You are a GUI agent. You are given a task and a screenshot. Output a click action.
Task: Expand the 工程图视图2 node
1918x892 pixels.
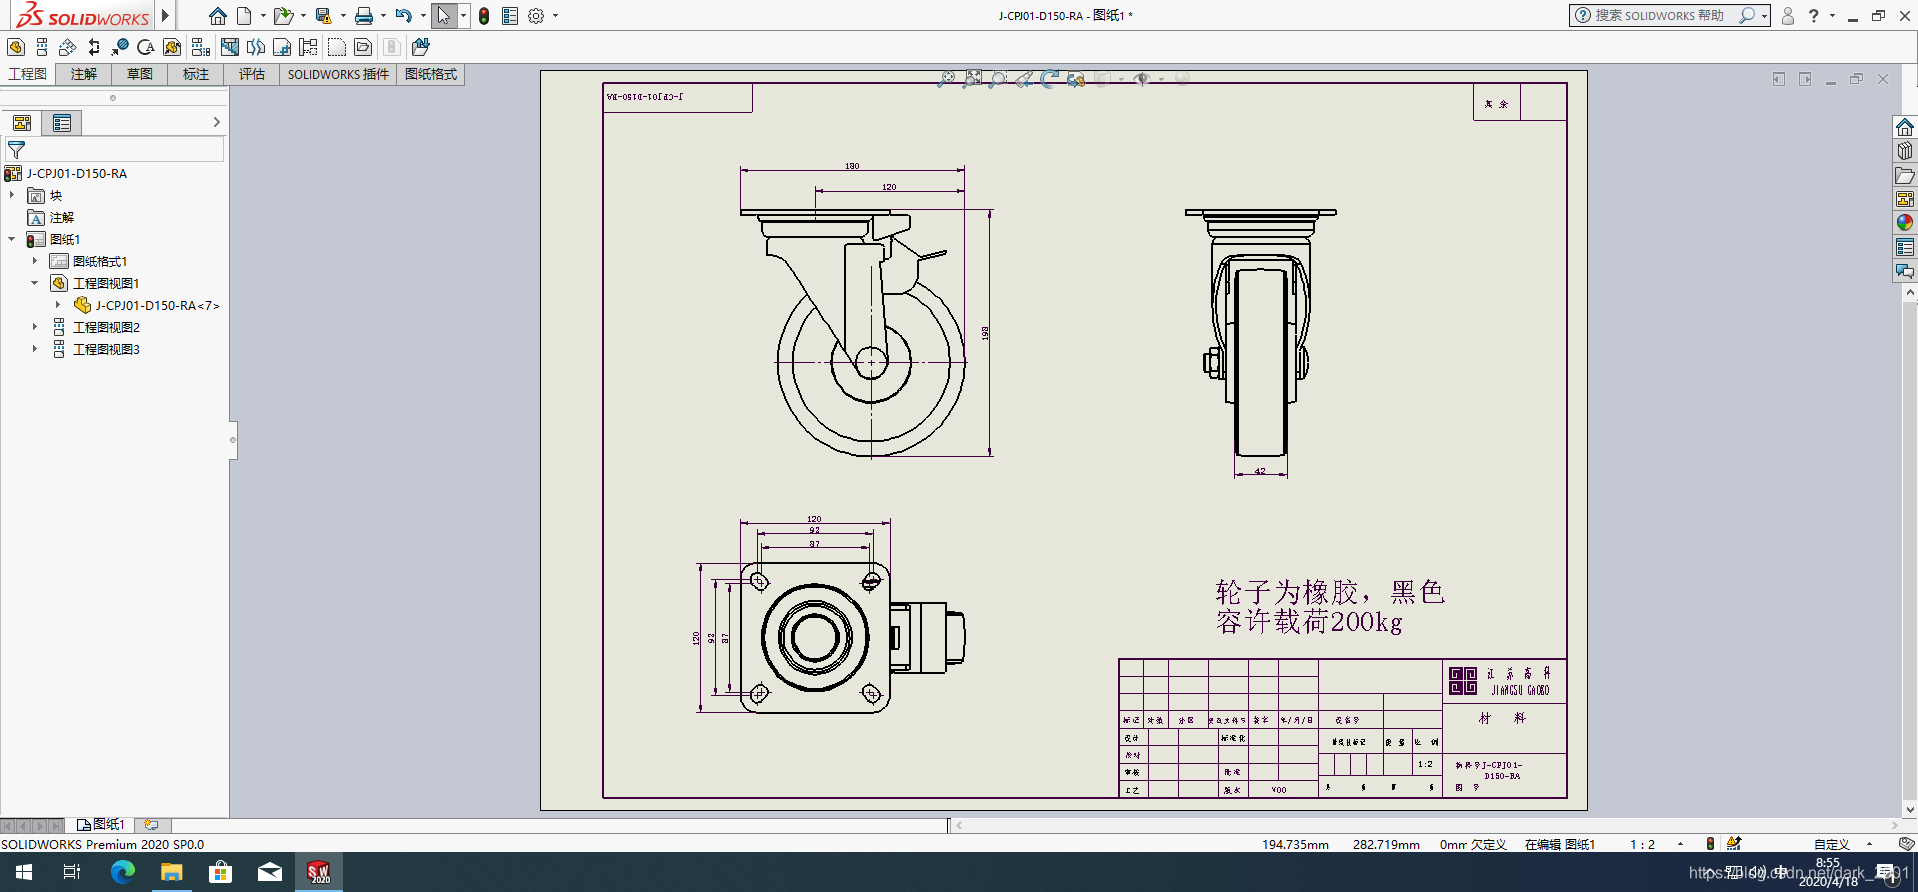pos(34,327)
